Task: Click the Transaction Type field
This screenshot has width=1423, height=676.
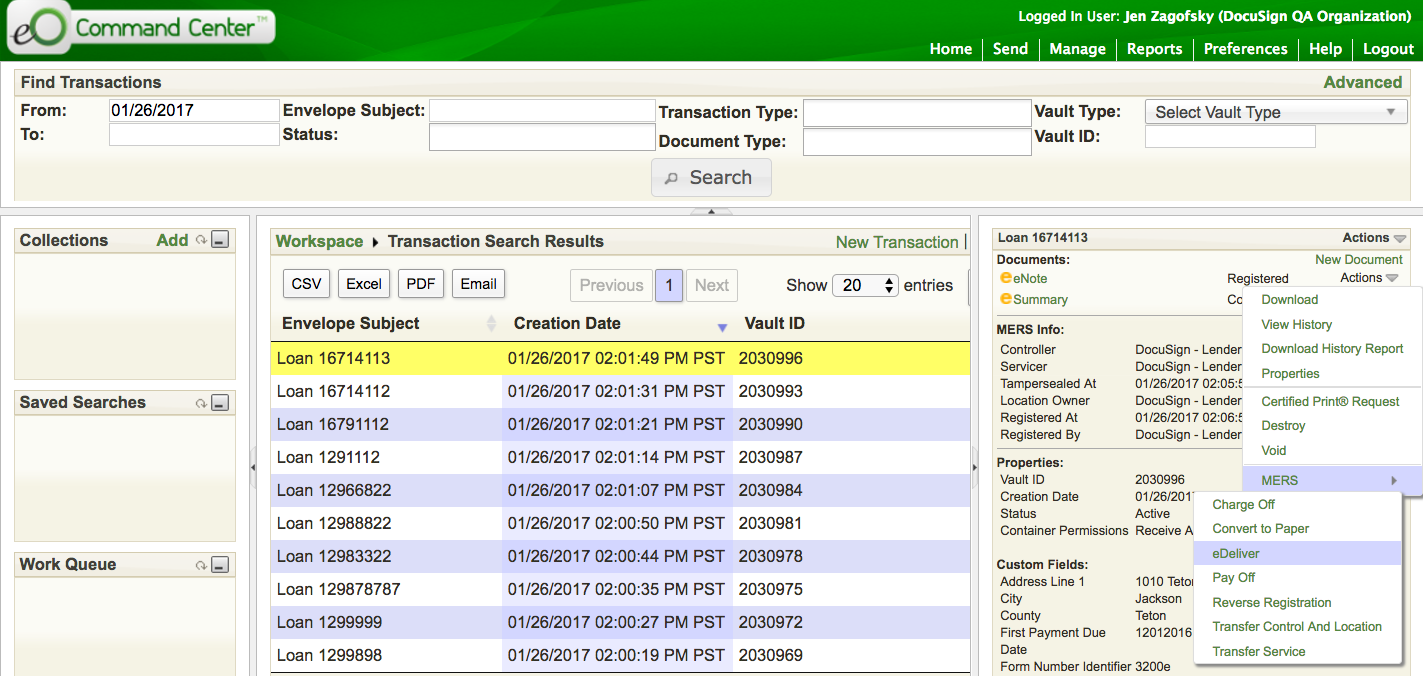Action: (917, 113)
